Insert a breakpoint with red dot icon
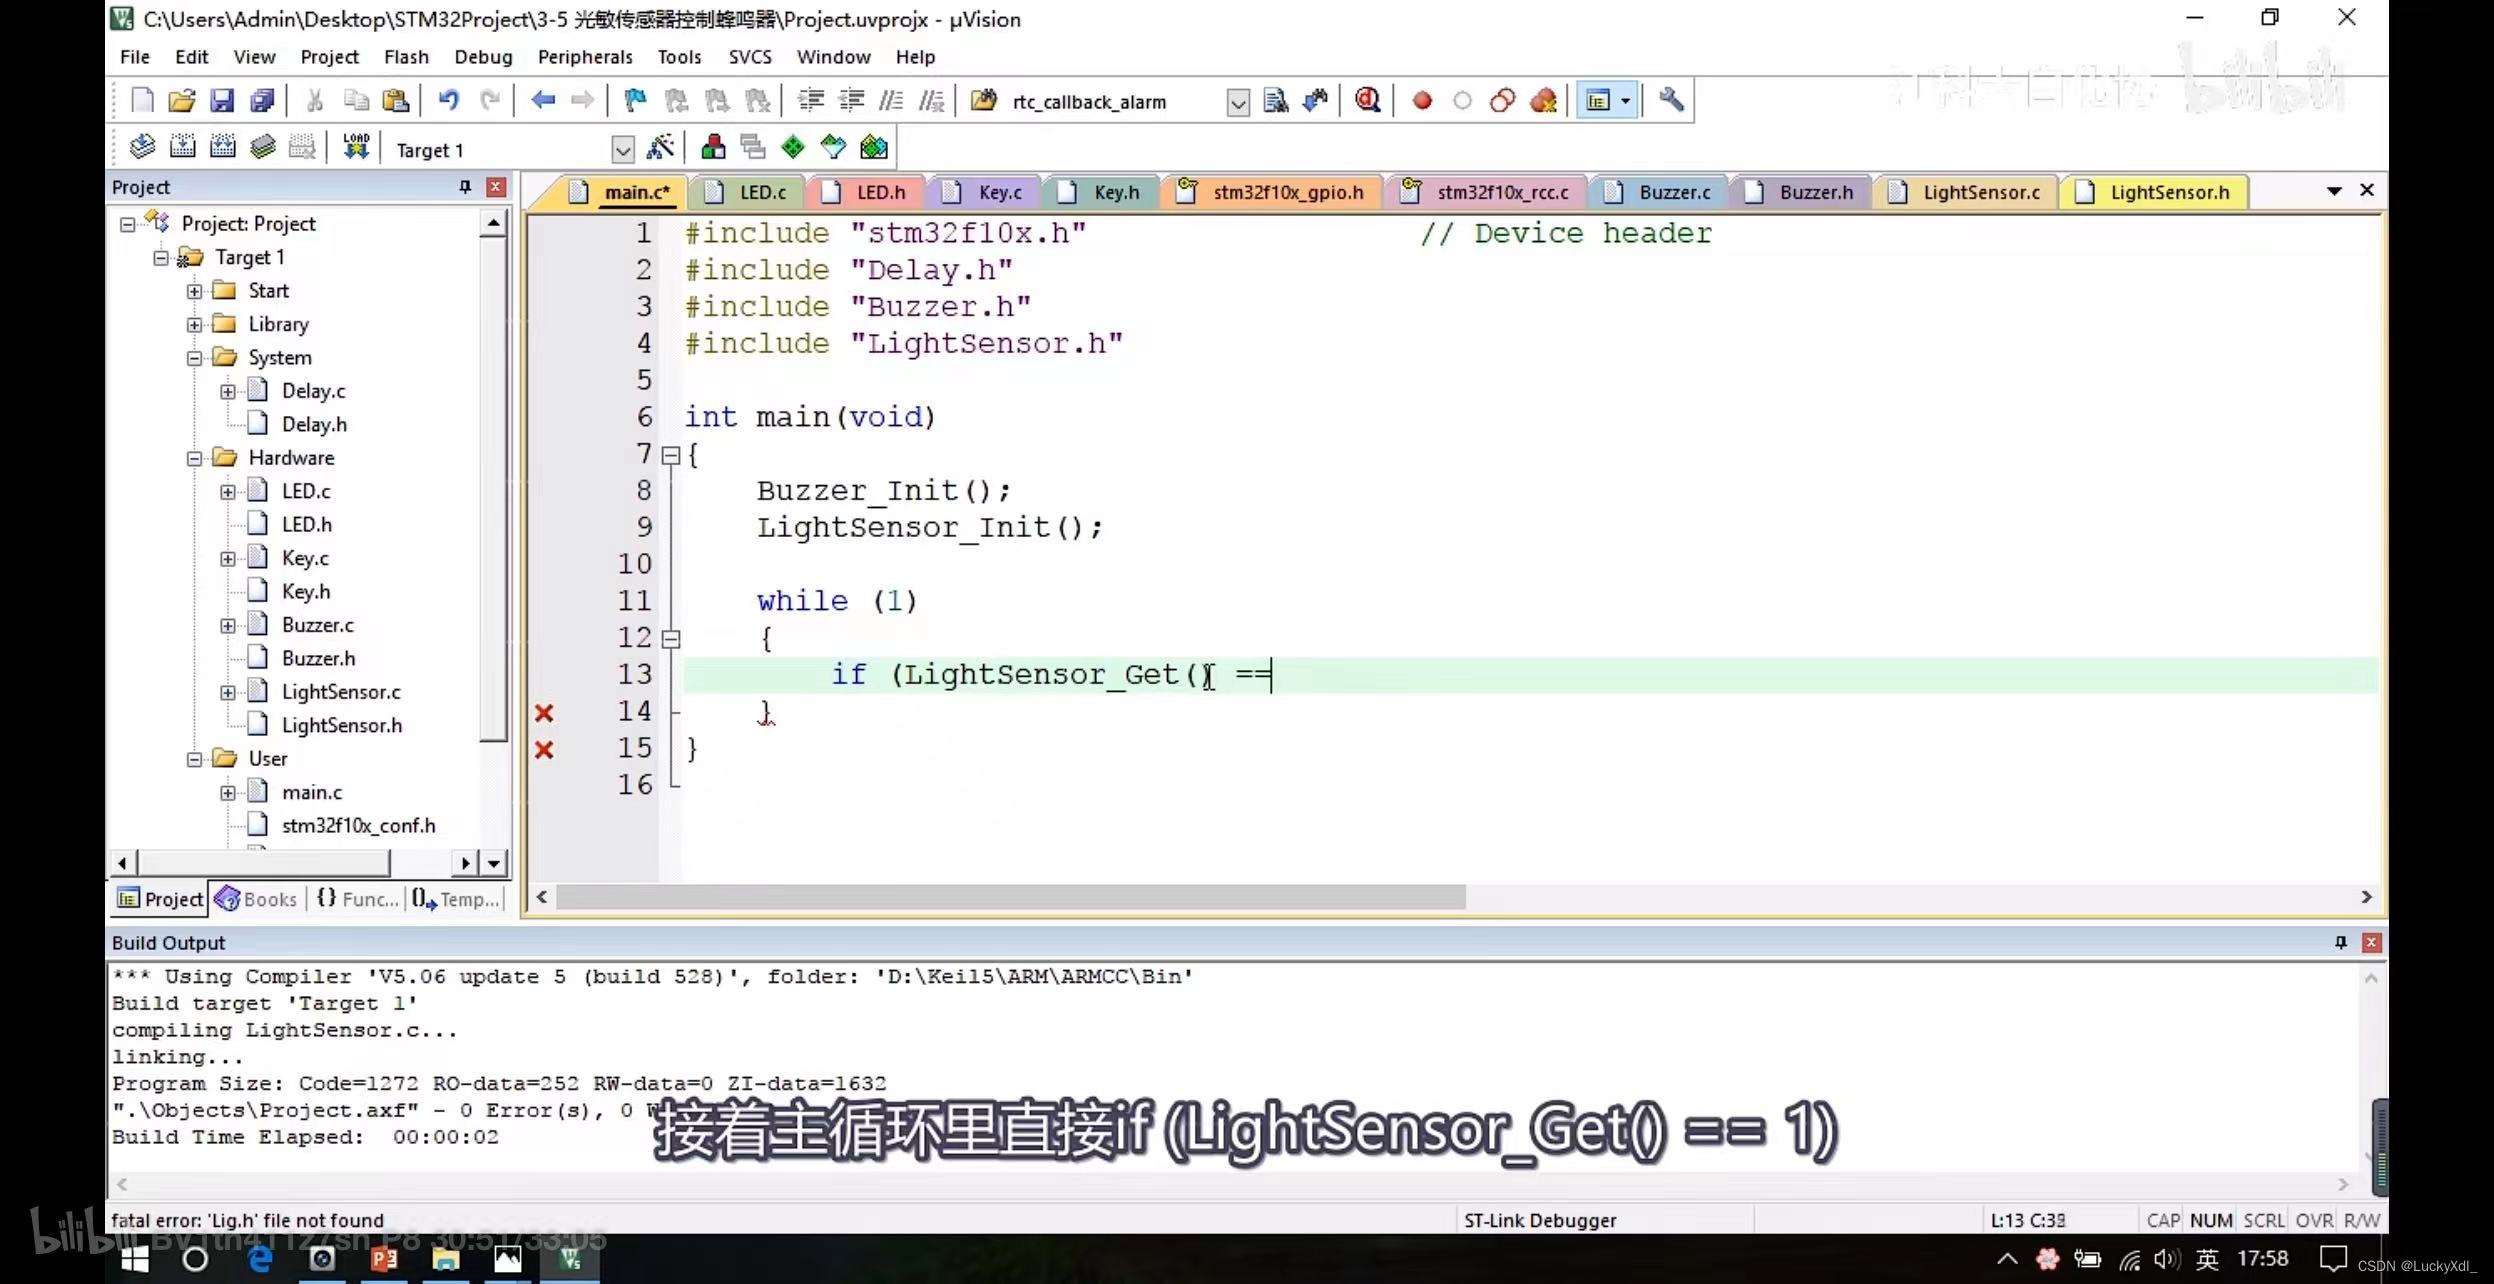Viewport: 2494px width, 1284px height. [x=1422, y=101]
